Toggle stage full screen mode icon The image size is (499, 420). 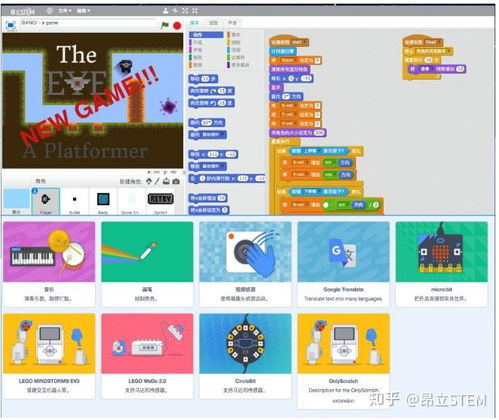coord(11,25)
